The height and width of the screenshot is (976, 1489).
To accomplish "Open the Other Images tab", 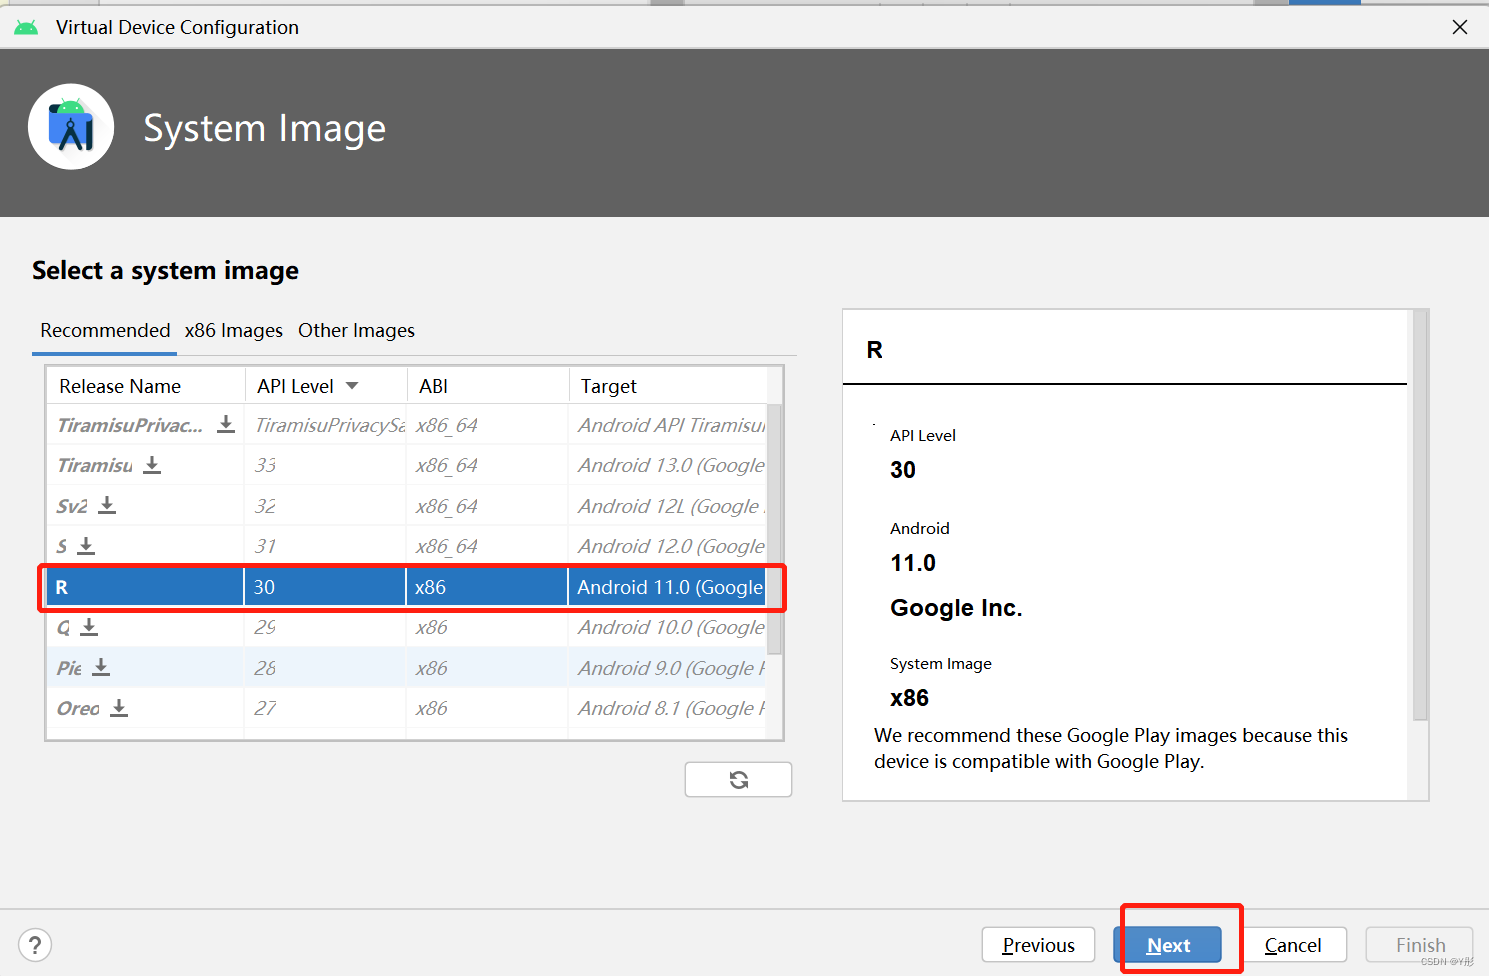I will click(356, 330).
